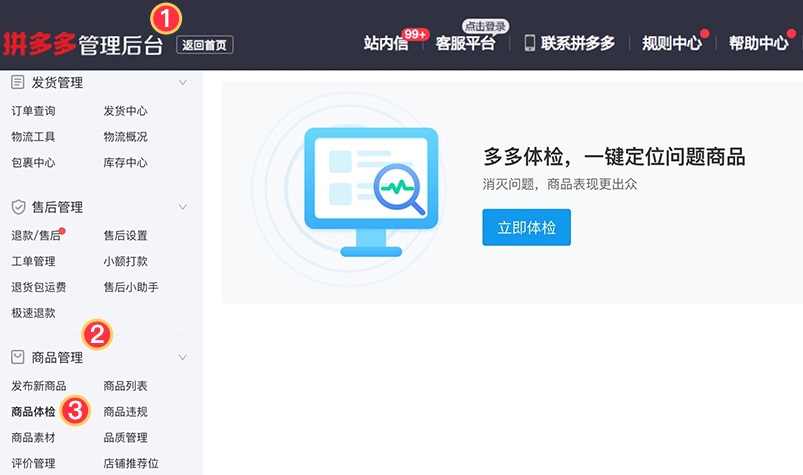This screenshot has width=803, height=475.
Task: Open 售后设置 in the sidebar
Action: 125,235
